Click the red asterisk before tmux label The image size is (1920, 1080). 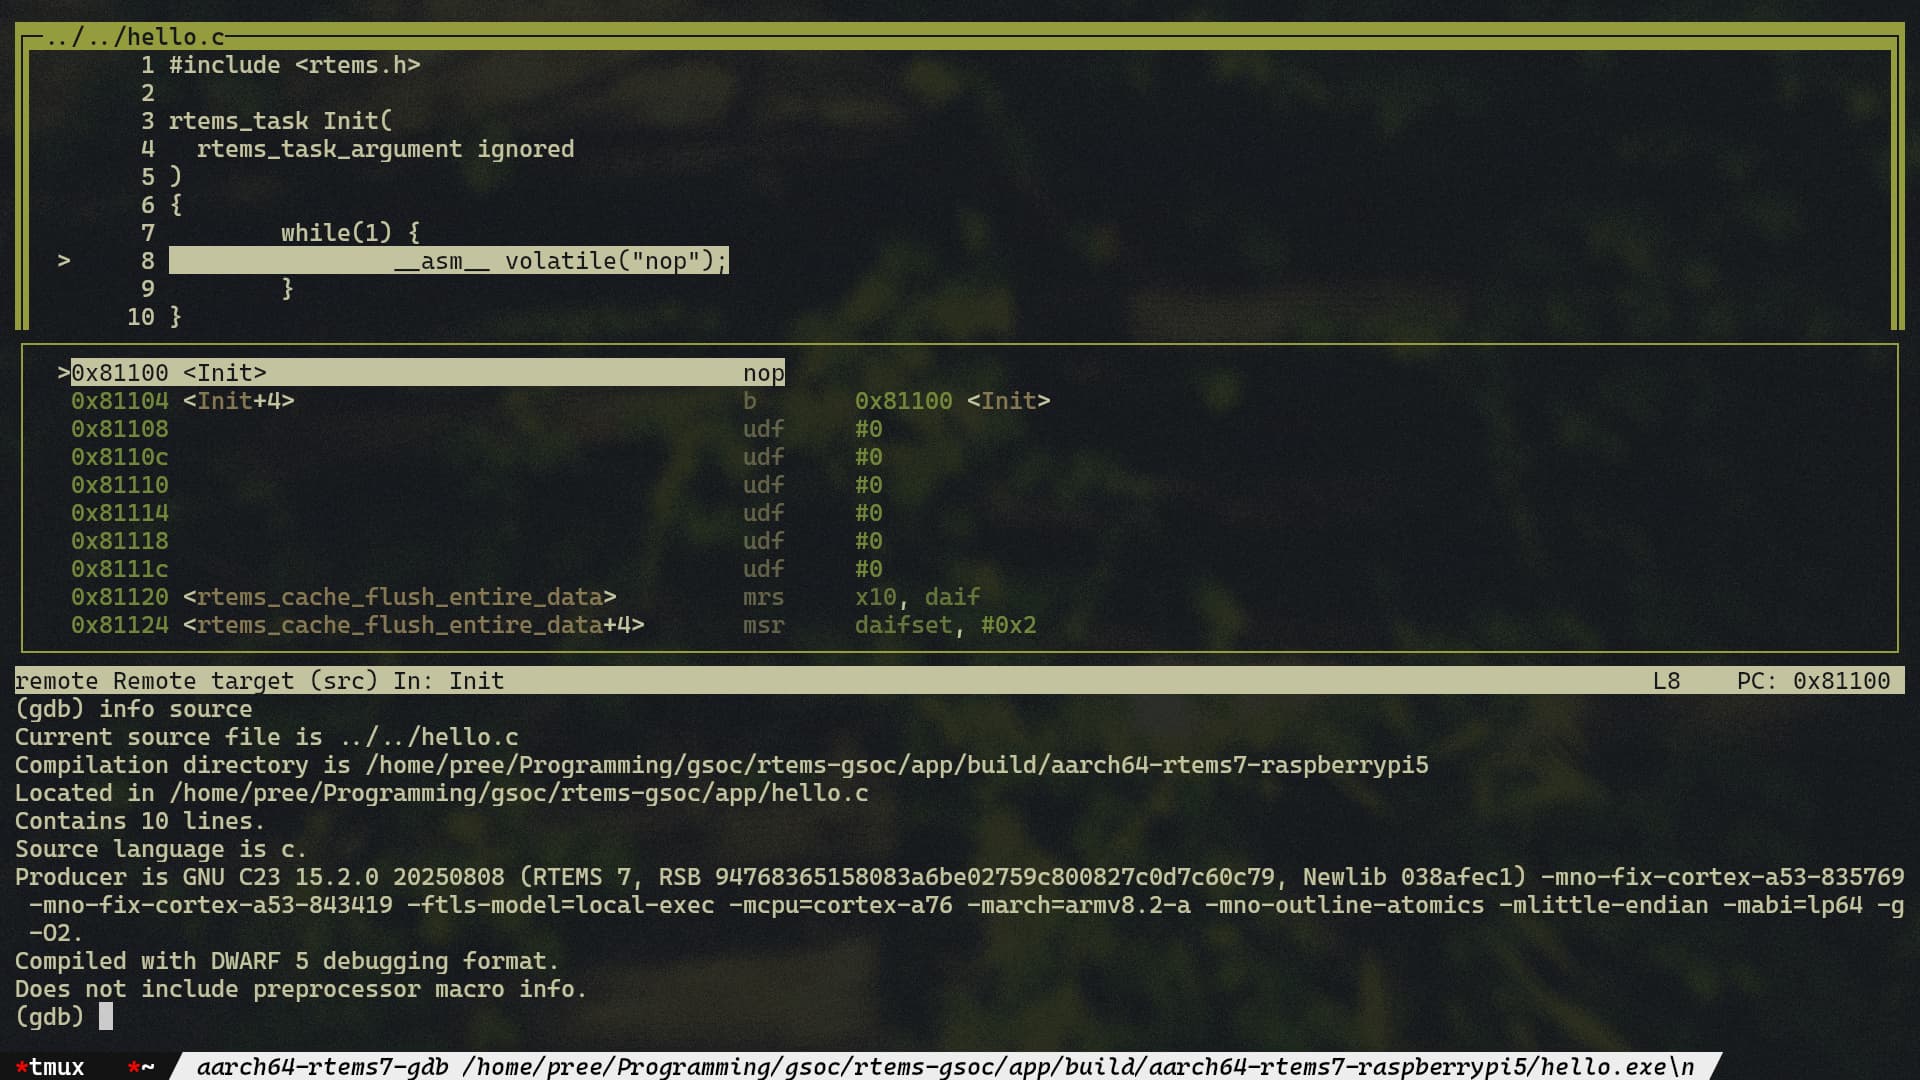pyautogui.click(x=21, y=1067)
